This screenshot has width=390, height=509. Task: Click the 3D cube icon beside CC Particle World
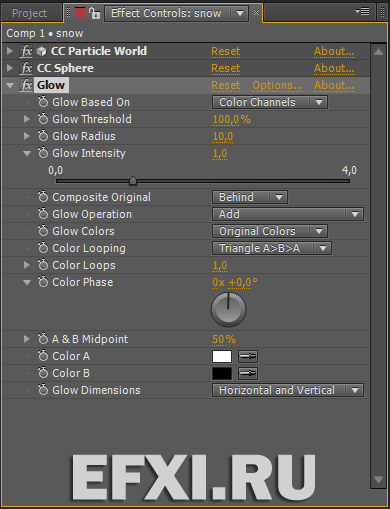coord(41,51)
